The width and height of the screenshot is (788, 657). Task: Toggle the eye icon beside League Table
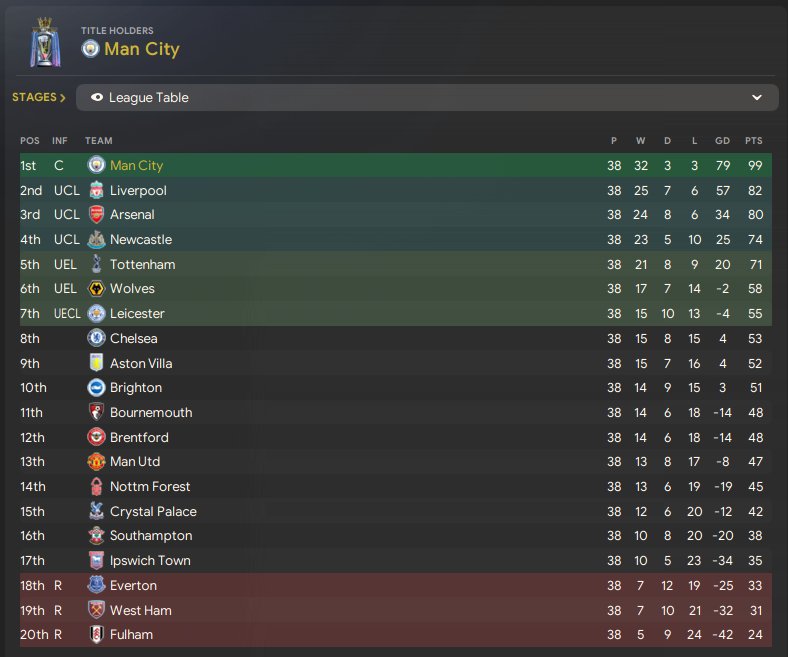[x=97, y=98]
